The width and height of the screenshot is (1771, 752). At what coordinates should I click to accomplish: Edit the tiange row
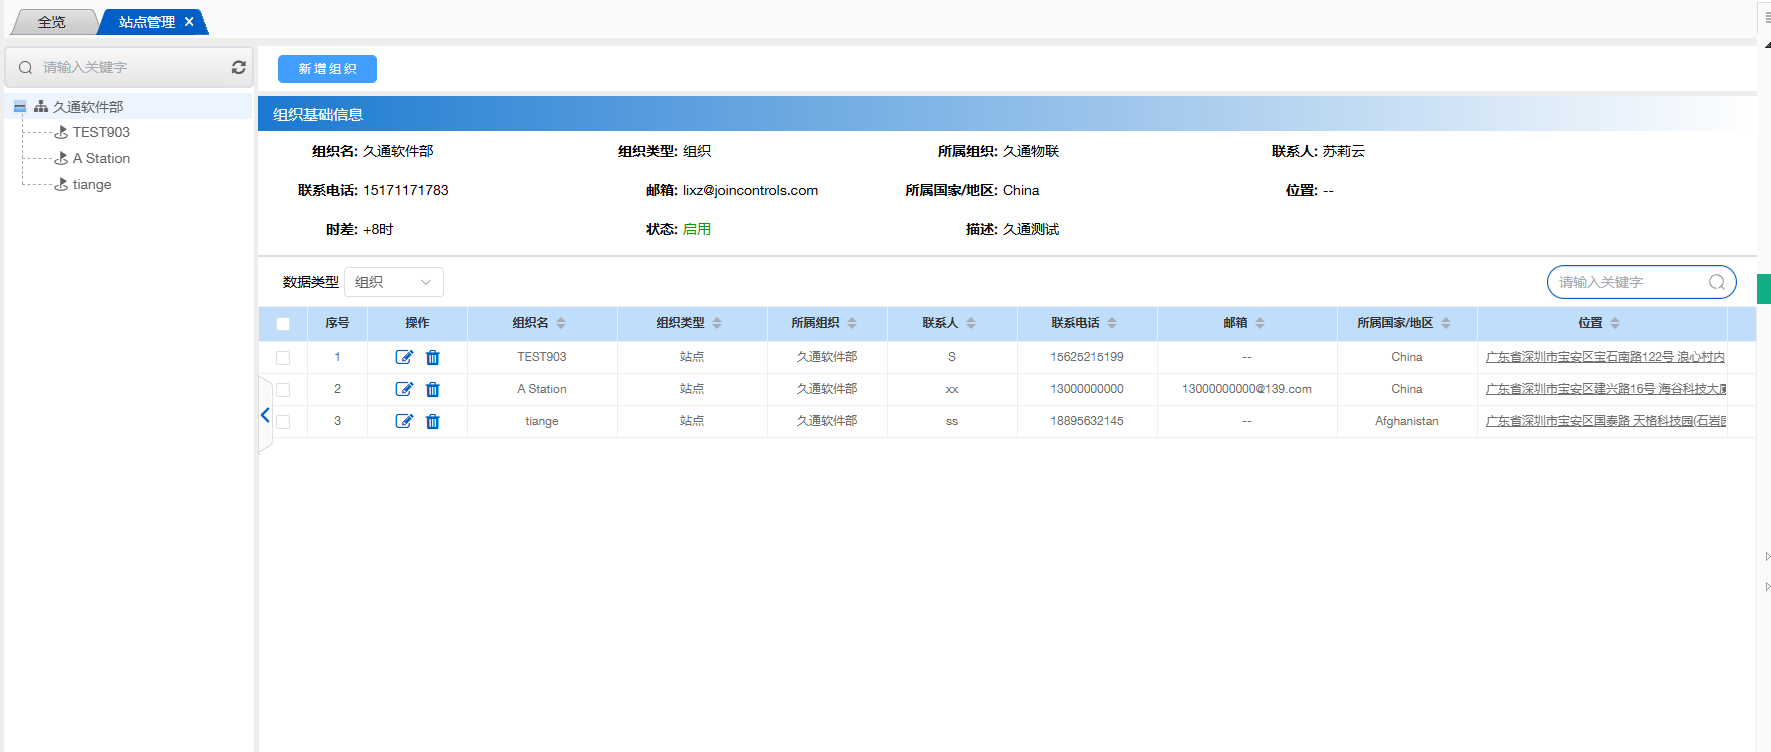point(404,421)
